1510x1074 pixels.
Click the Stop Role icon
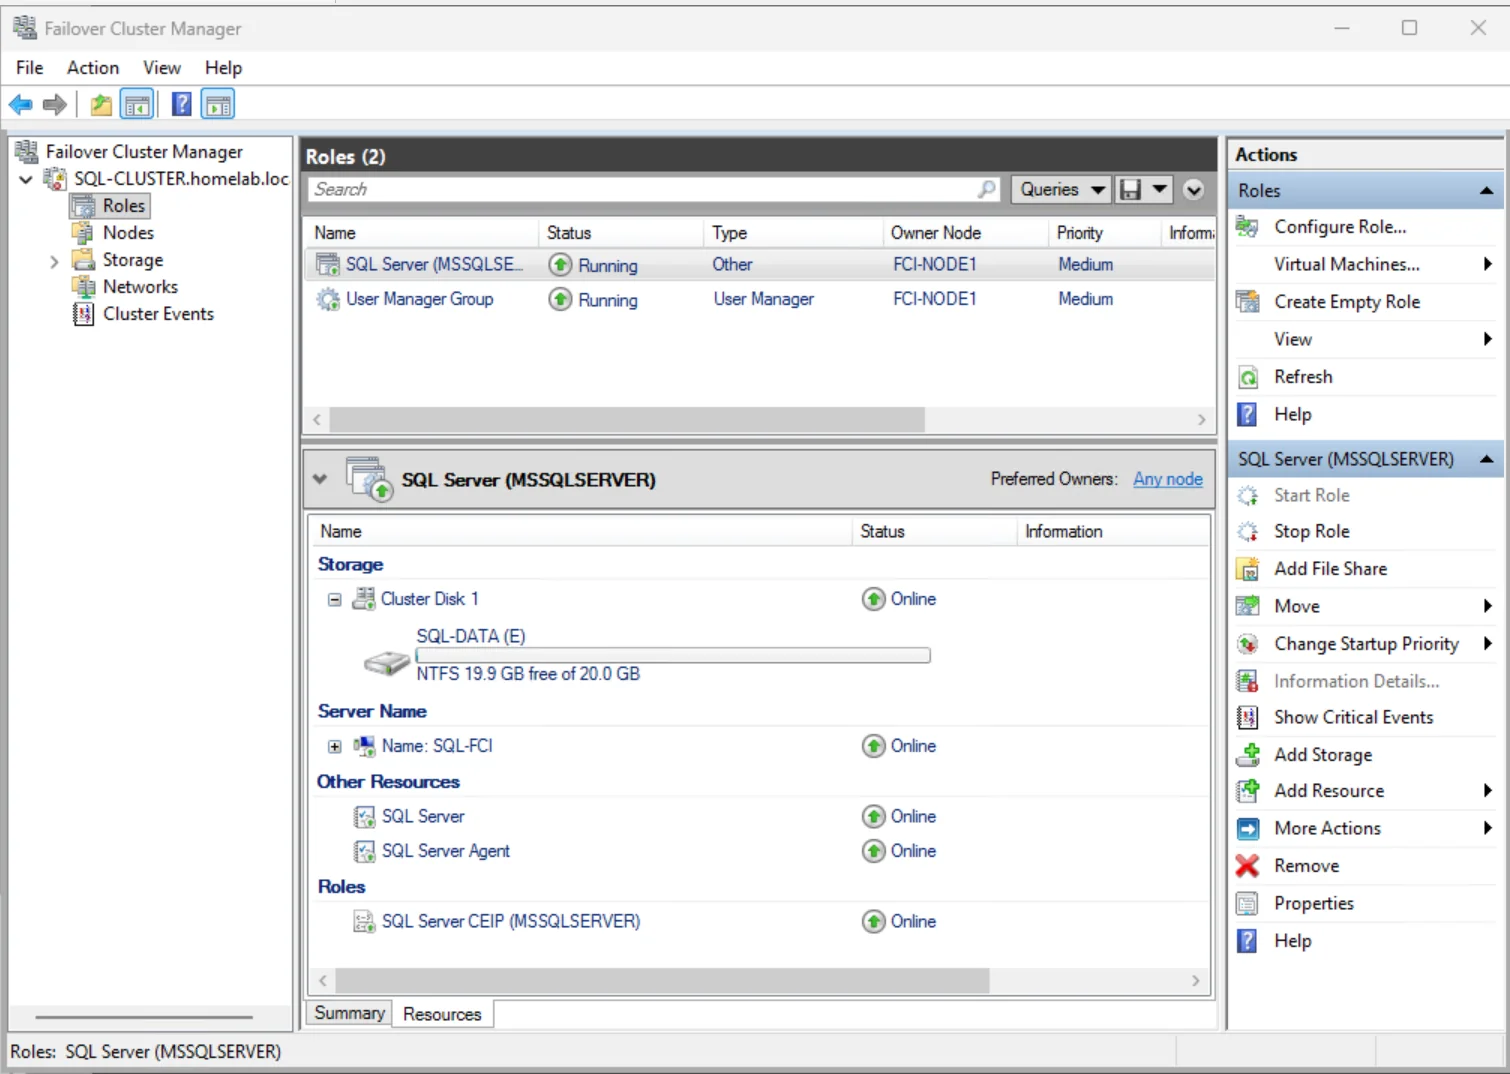[1247, 532]
